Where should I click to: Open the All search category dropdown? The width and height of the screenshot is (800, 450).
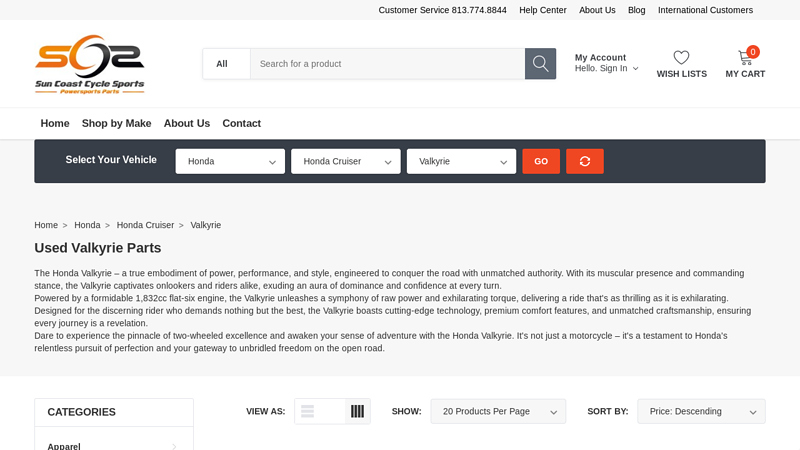click(x=226, y=64)
